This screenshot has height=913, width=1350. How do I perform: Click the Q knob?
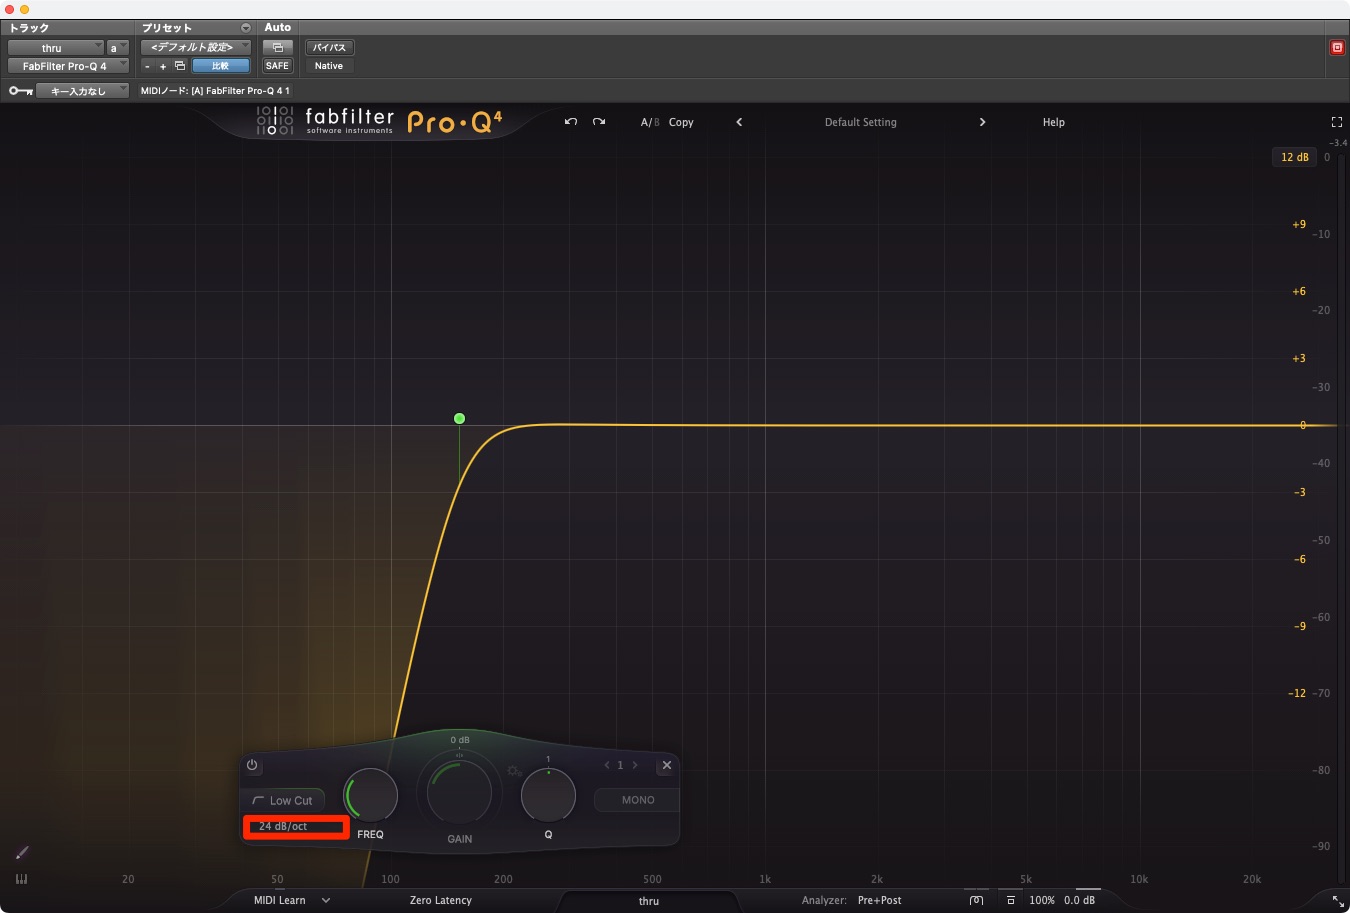[548, 797]
